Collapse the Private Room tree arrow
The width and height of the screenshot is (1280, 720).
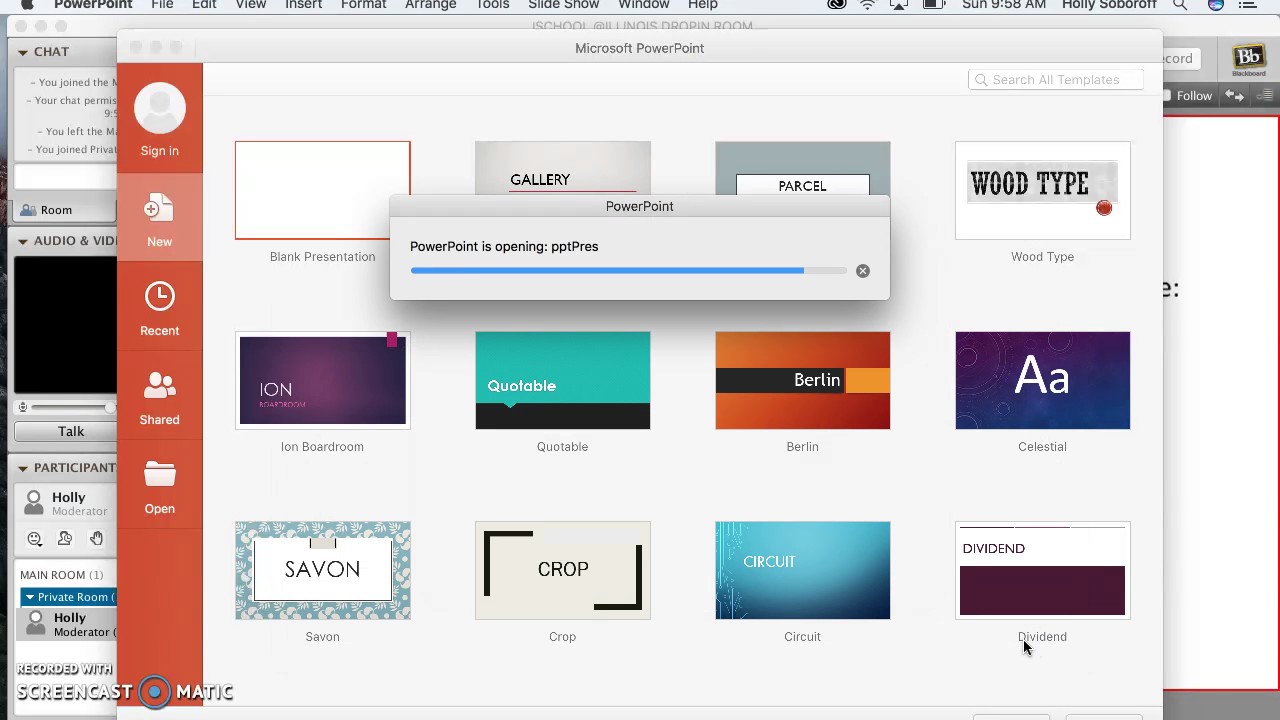click(x=30, y=597)
